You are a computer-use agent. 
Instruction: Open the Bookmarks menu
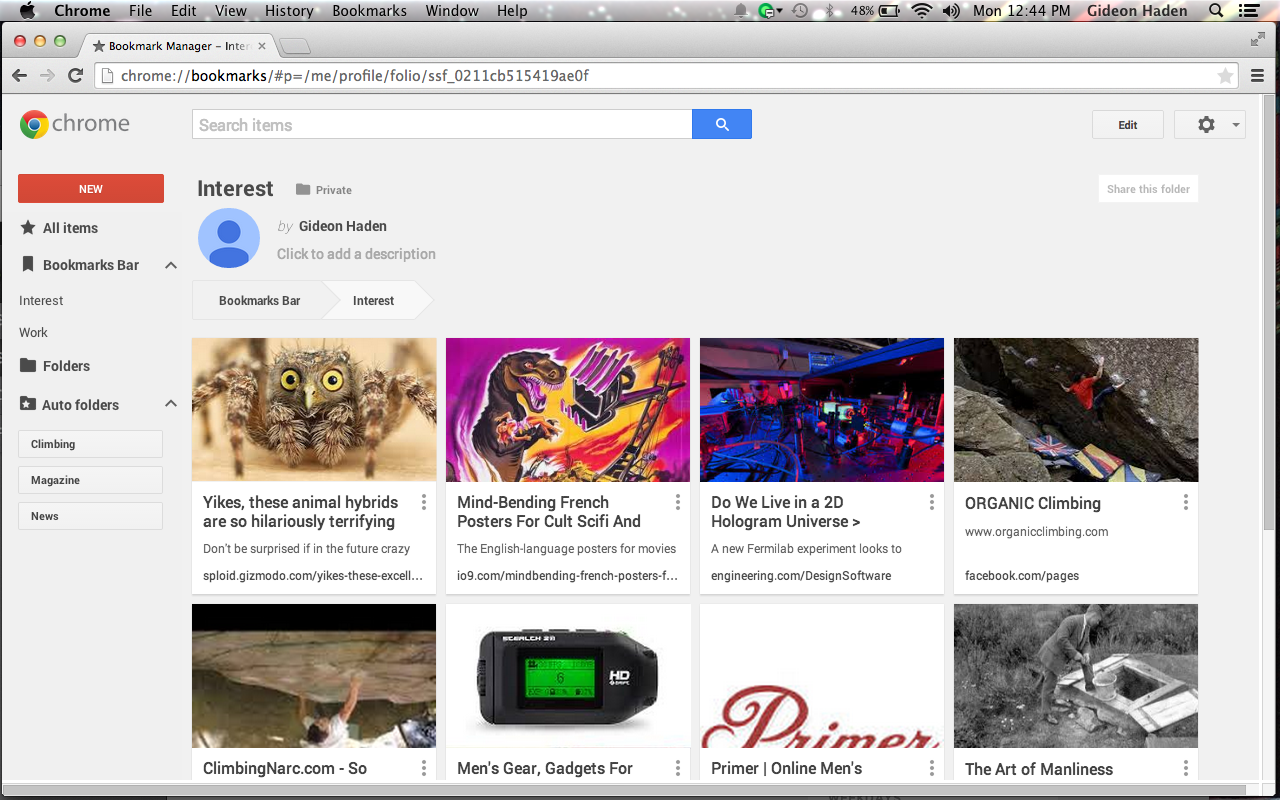click(x=369, y=11)
